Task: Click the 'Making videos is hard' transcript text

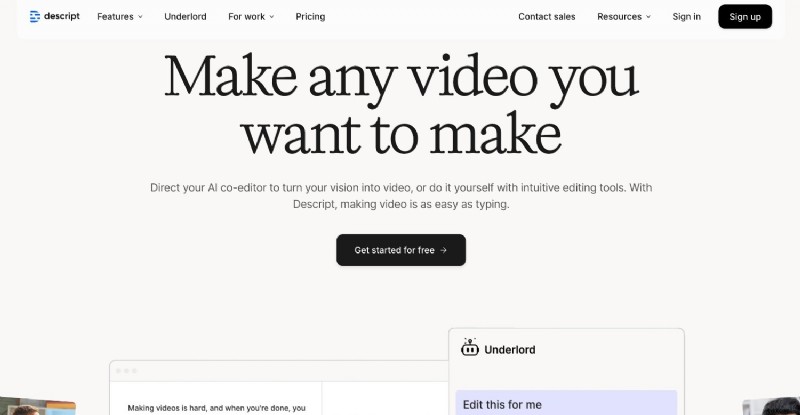Action: pyautogui.click(x=216, y=408)
